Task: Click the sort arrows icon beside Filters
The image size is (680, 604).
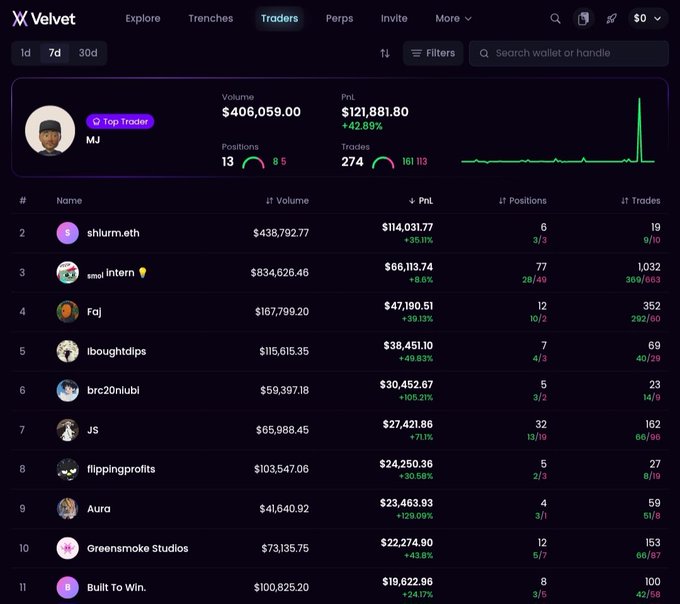Action: (x=385, y=53)
